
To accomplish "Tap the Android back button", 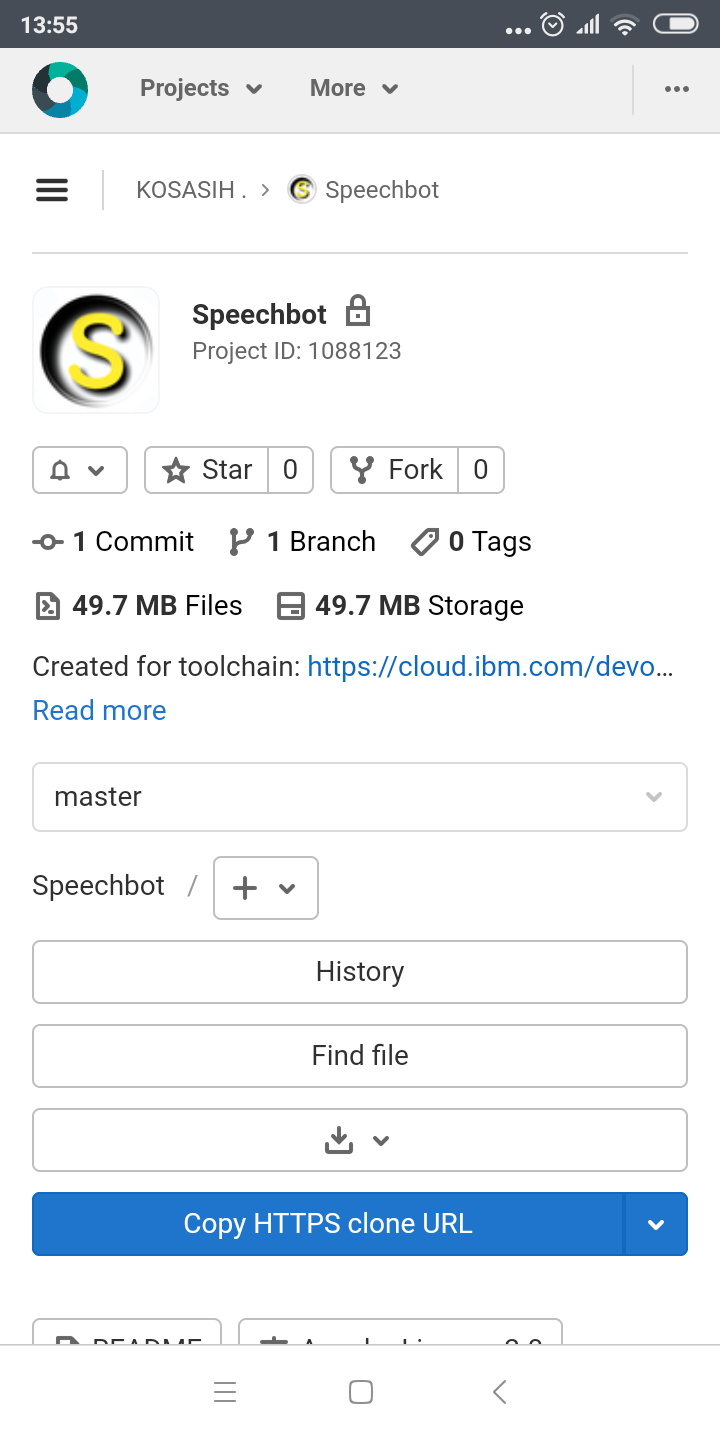I will point(500,1392).
